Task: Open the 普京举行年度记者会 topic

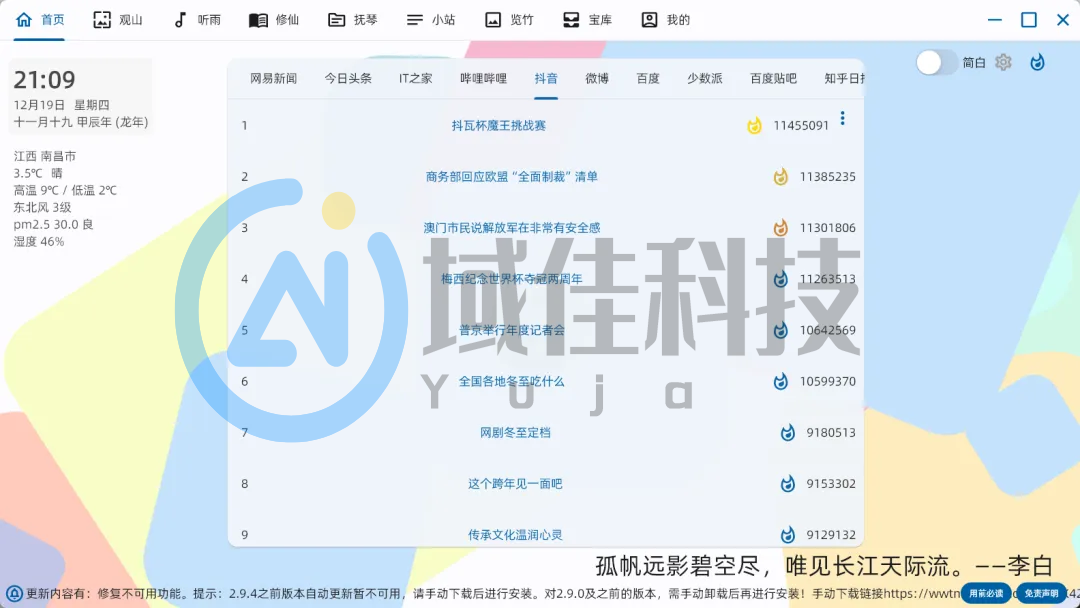Action: (x=512, y=330)
